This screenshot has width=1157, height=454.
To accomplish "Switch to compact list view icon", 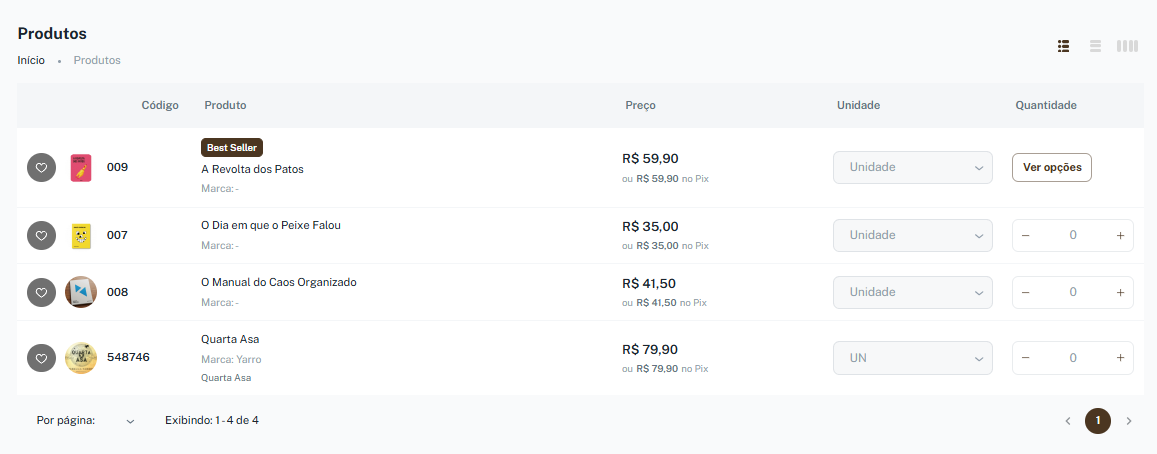I will point(1096,47).
